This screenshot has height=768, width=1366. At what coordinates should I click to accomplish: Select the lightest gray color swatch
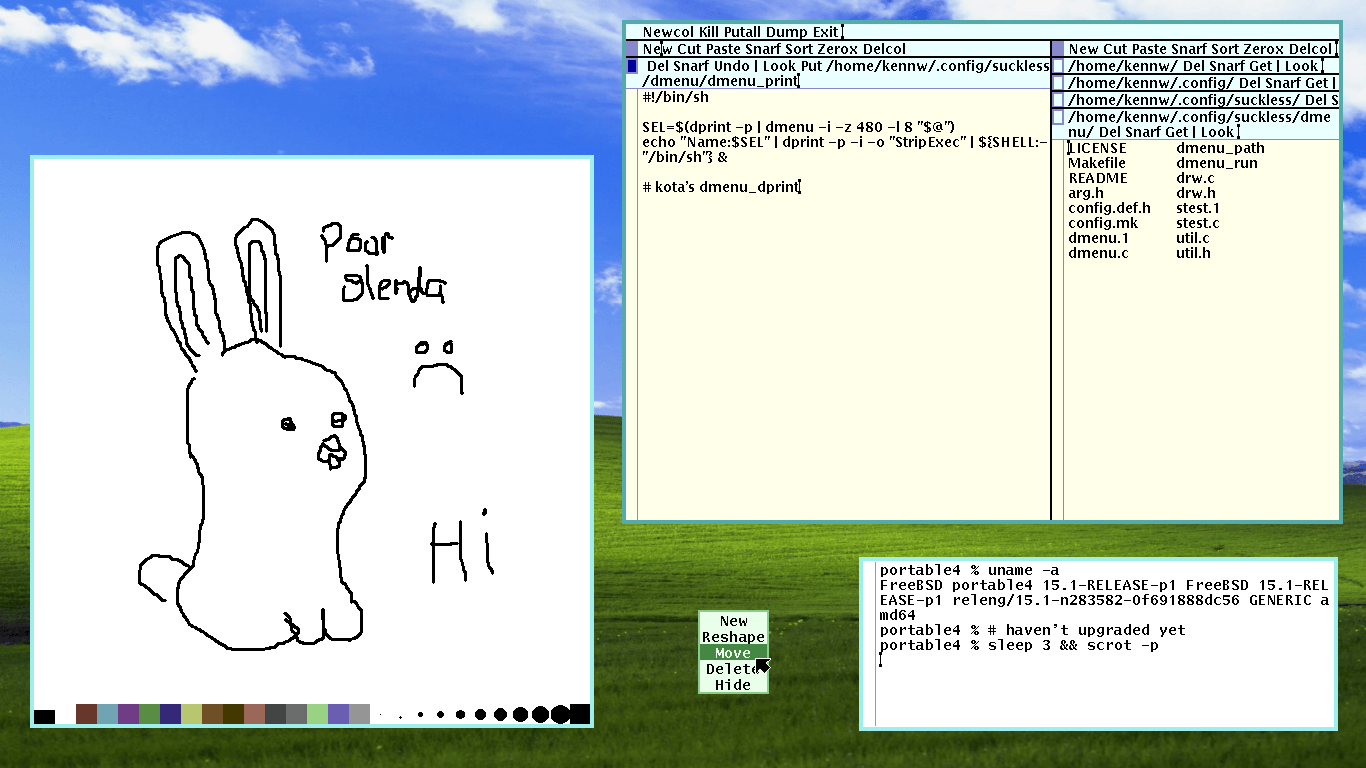359,714
